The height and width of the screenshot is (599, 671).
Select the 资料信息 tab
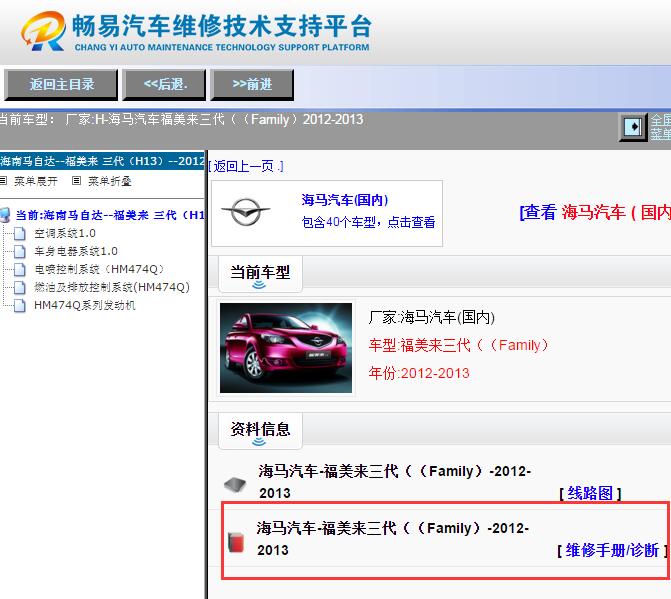(x=260, y=430)
